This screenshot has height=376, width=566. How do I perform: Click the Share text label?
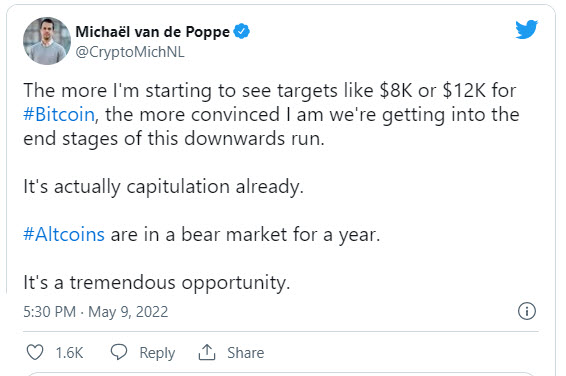tap(245, 353)
